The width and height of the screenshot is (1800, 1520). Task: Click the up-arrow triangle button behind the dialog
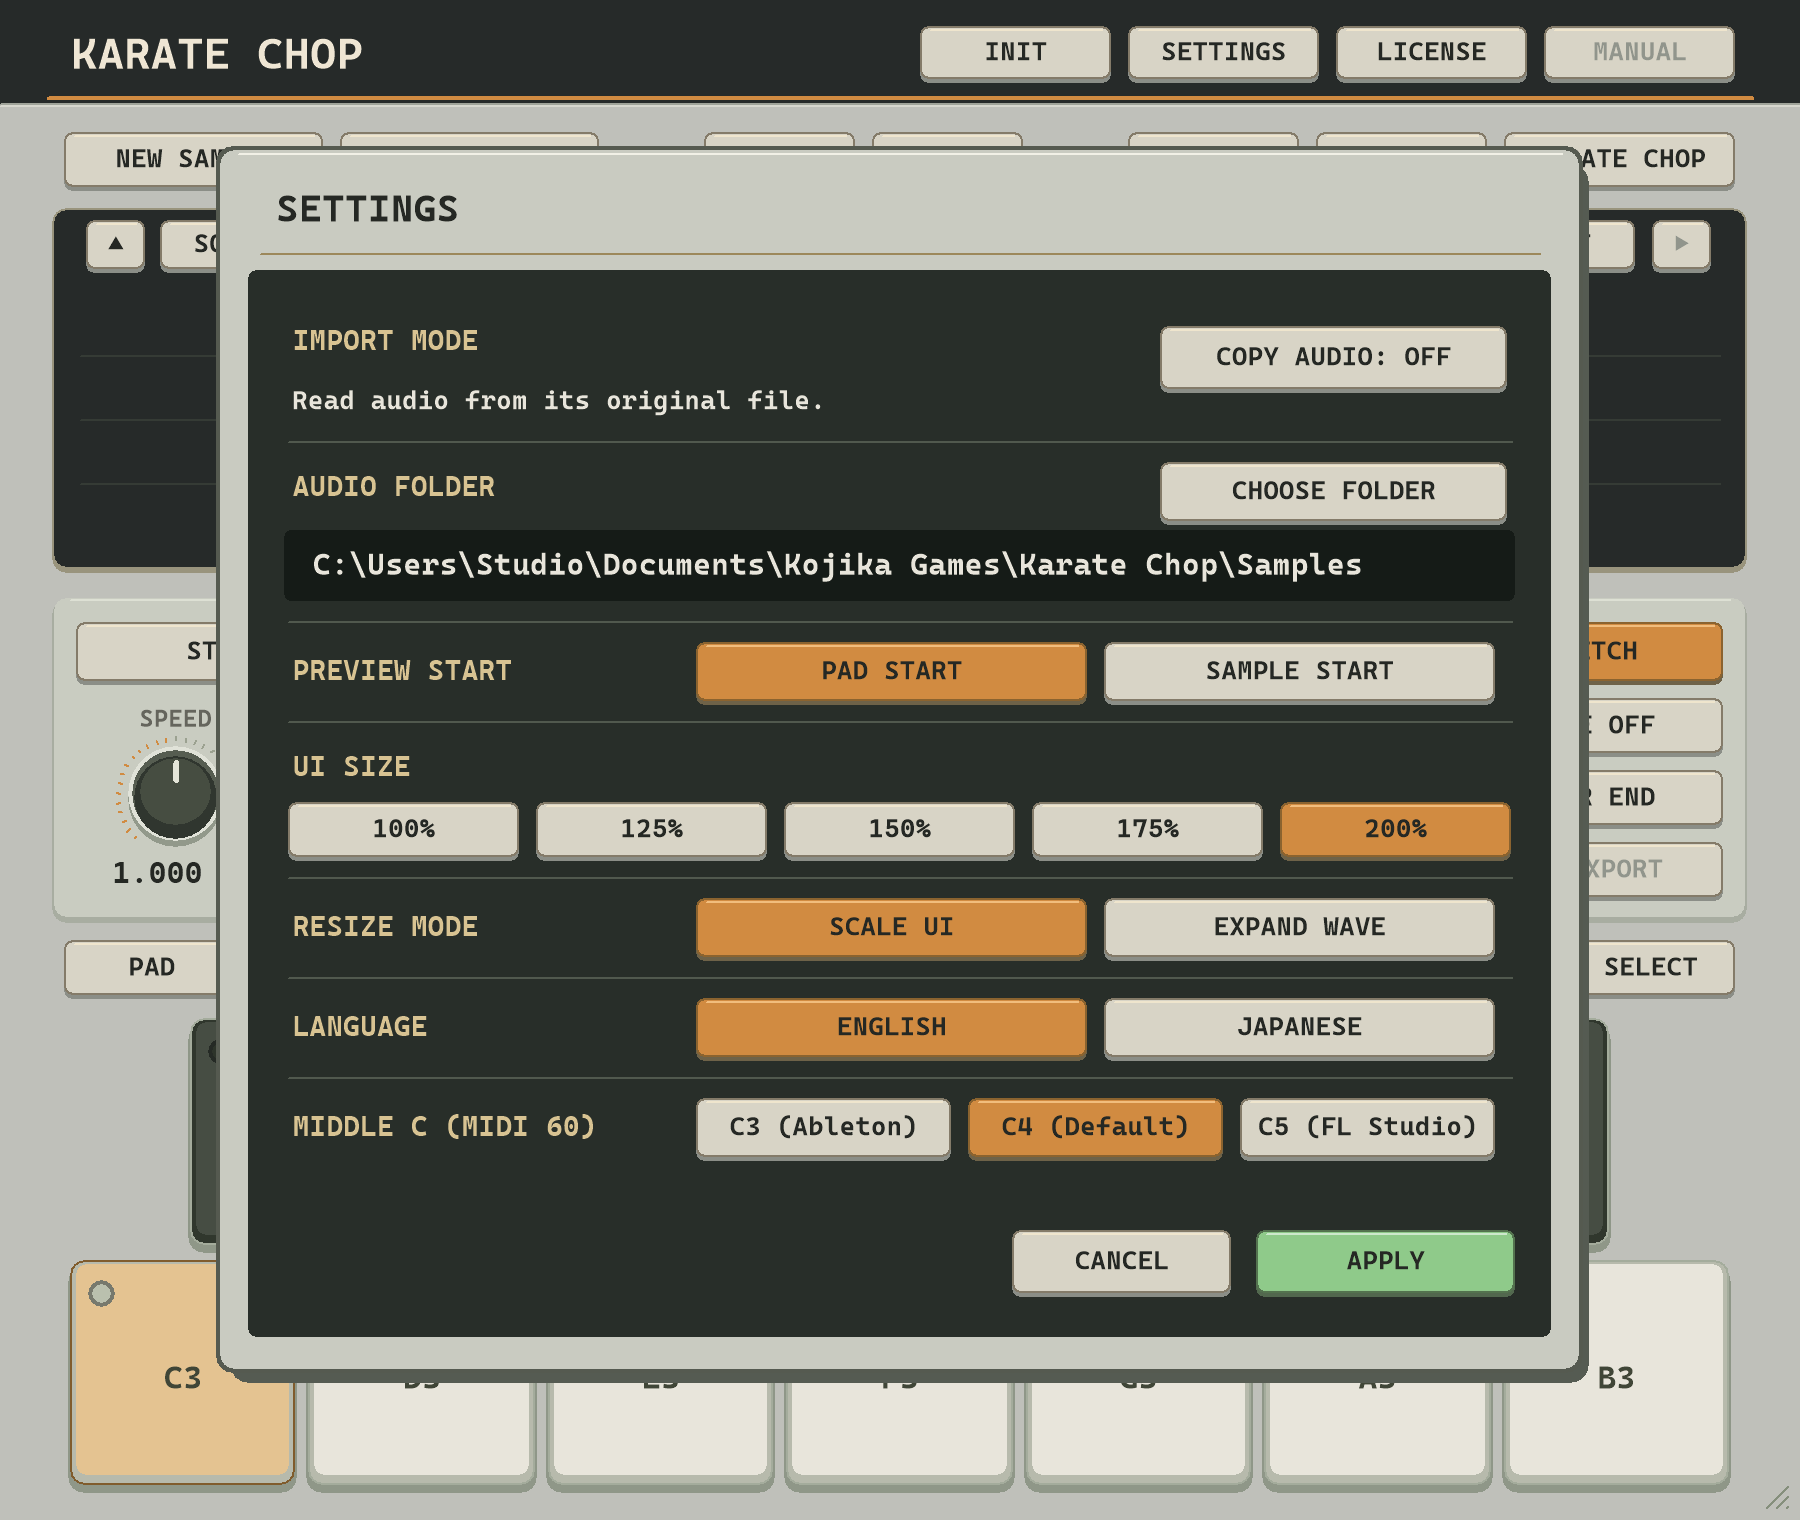[116, 245]
